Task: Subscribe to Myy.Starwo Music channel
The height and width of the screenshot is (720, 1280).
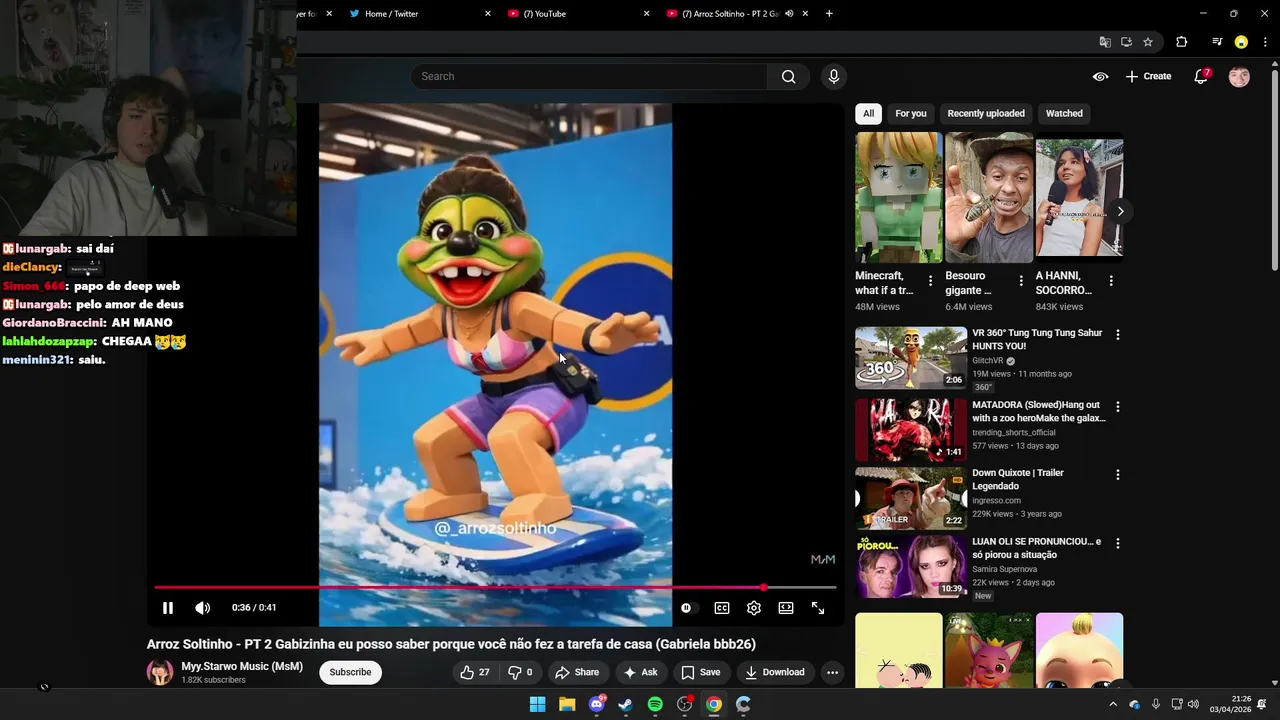Action: tap(350, 672)
